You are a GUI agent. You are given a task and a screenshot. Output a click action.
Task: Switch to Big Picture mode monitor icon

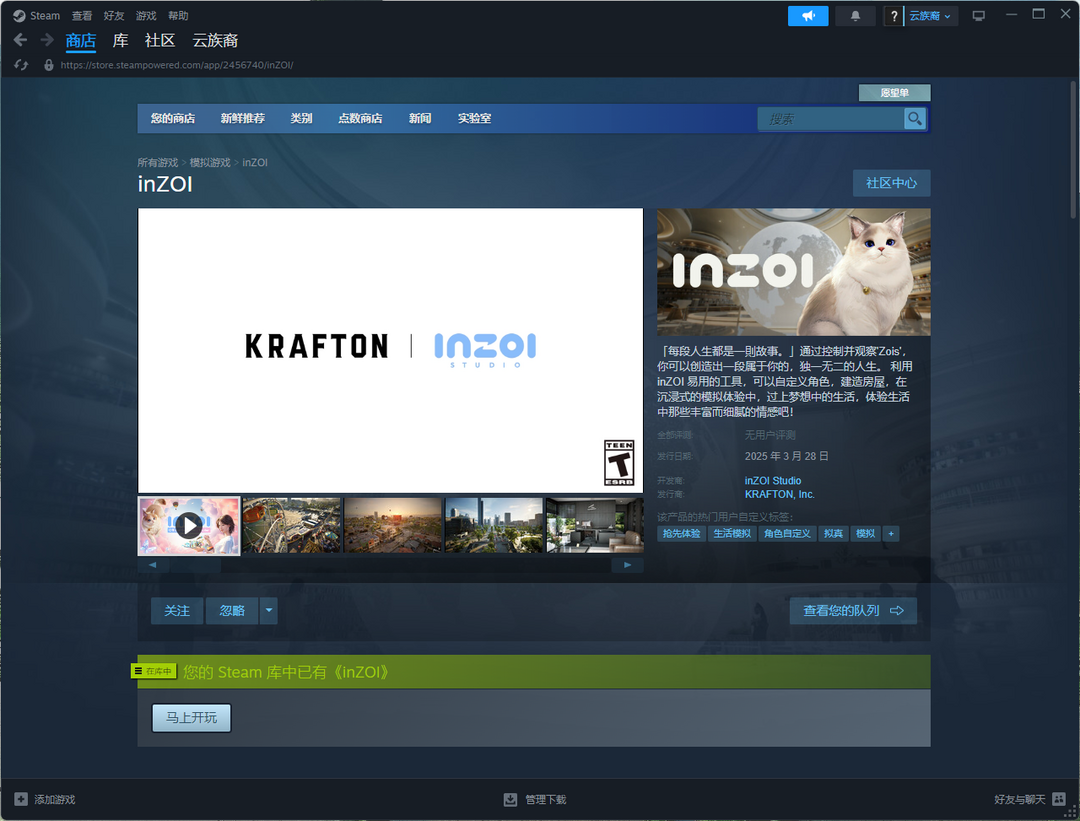(978, 16)
